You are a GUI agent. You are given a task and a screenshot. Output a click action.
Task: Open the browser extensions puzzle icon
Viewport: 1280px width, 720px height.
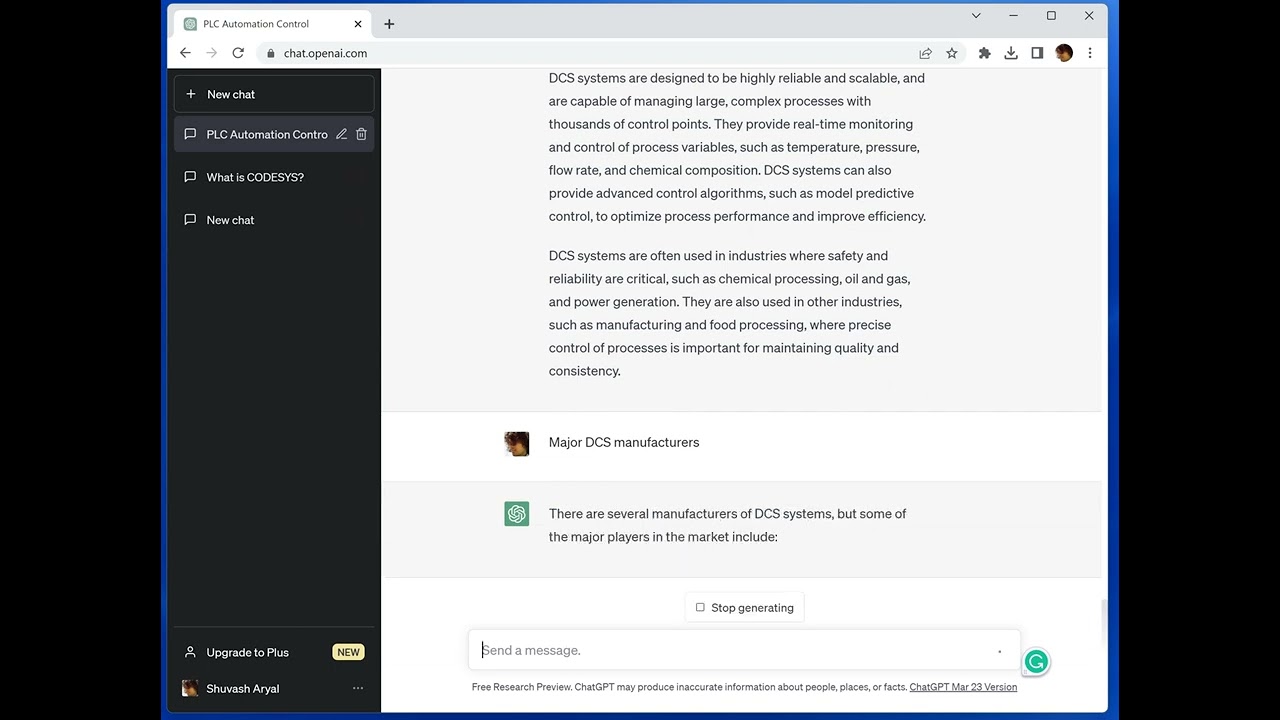(x=984, y=53)
